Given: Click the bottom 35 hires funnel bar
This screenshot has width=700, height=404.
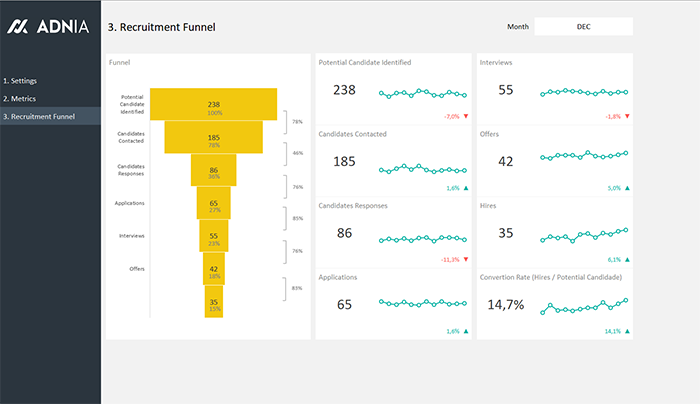Looking at the screenshot, I should pos(214,301).
